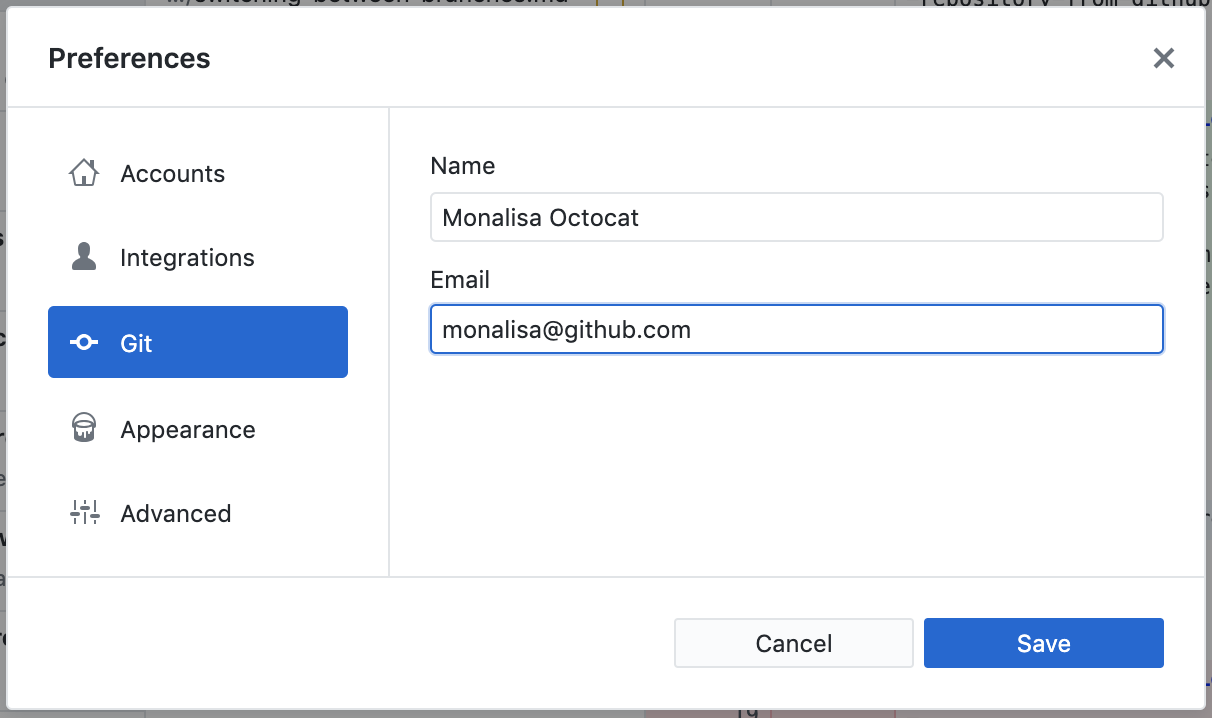Click the Preferences dialog title
The width and height of the screenshot is (1212, 718).
129,58
